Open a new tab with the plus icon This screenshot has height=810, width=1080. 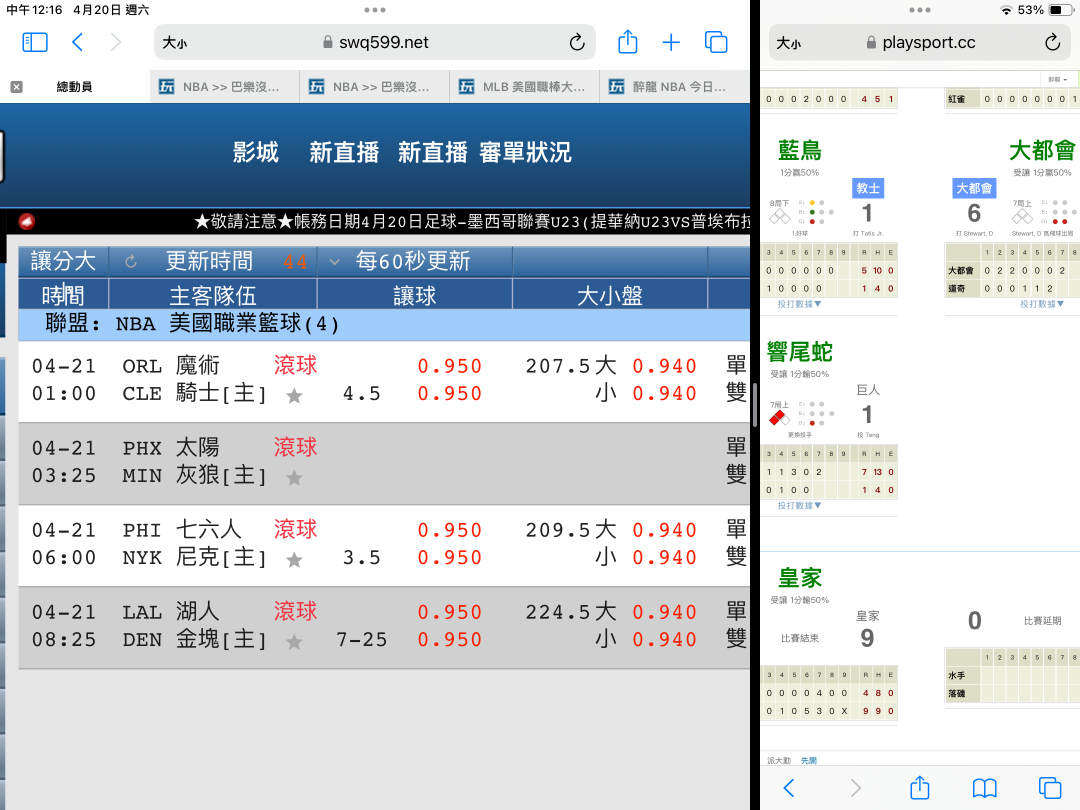[x=671, y=43]
